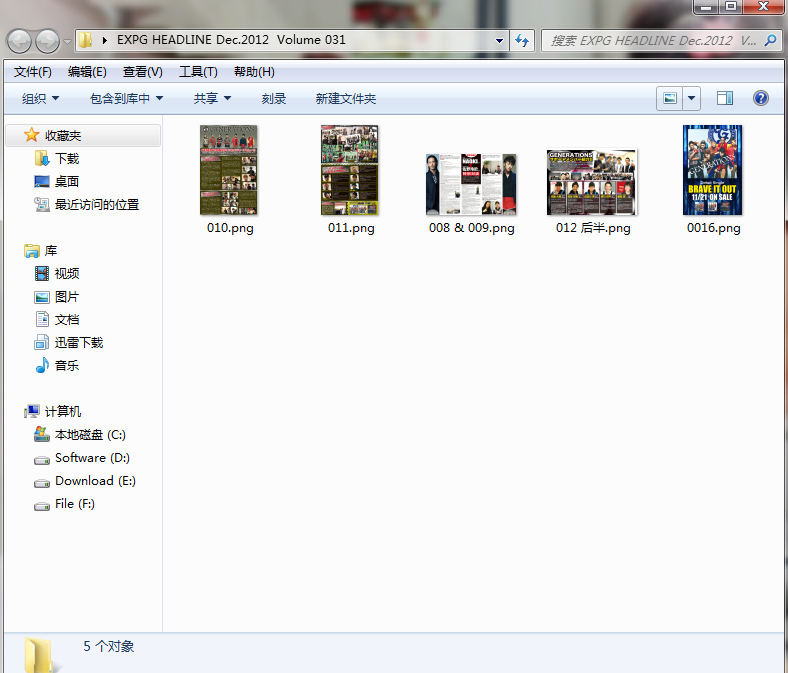Click the 本地磁盘 (C:) Windows drive icon
Image resolution: width=788 pixels, height=673 pixels.
tap(42, 434)
